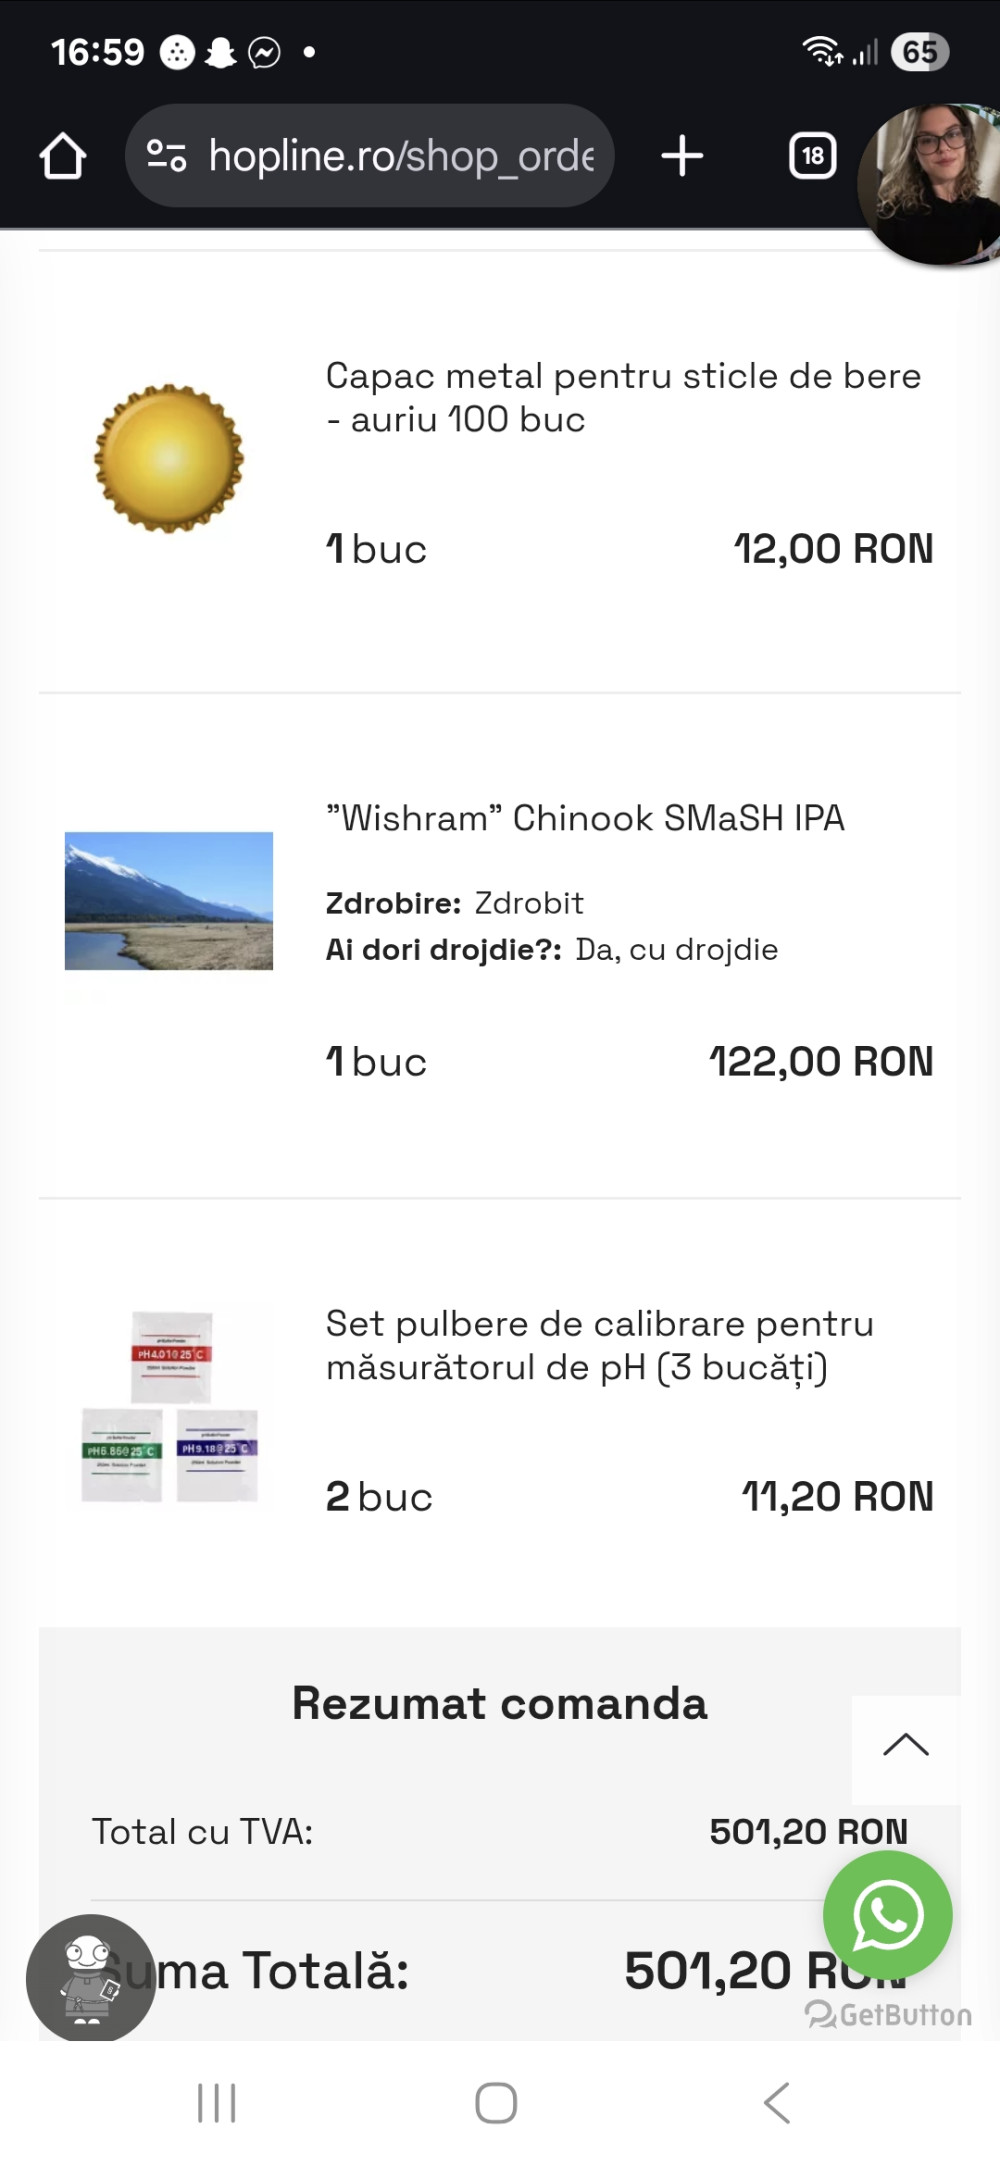
Task: Open site settings icon in address bar
Action: (166, 156)
